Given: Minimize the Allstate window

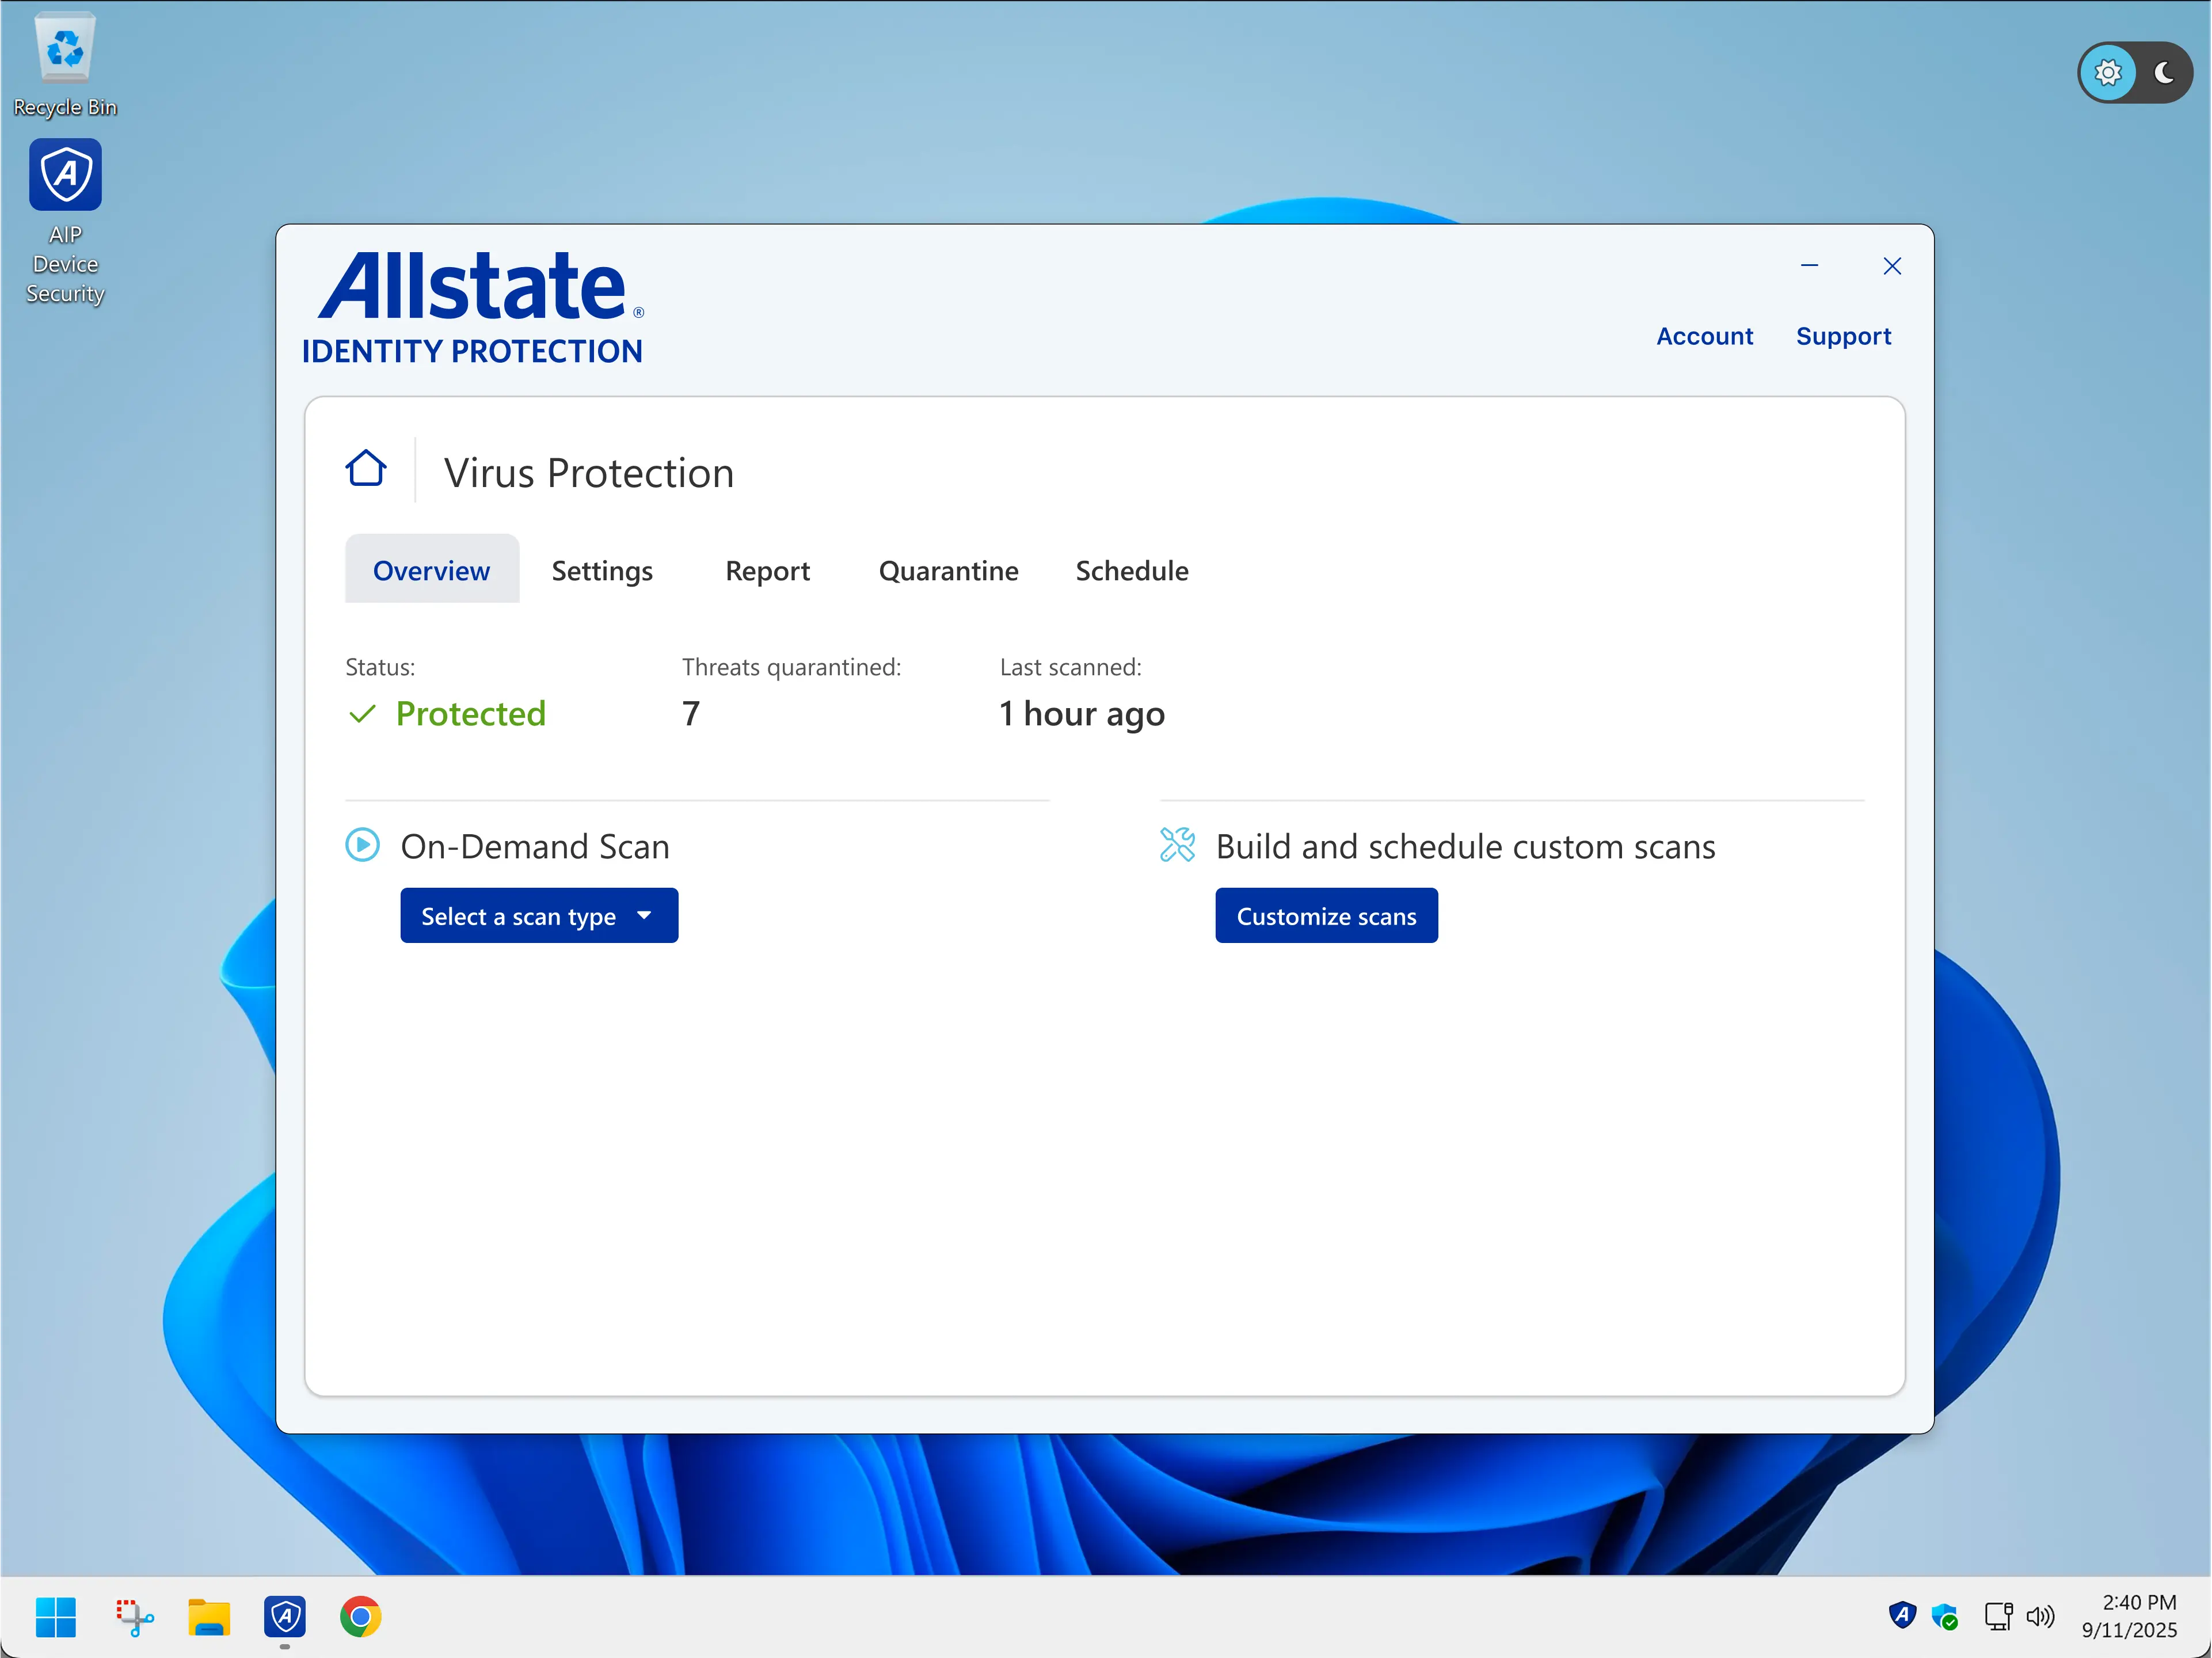Looking at the screenshot, I should pyautogui.click(x=1809, y=265).
